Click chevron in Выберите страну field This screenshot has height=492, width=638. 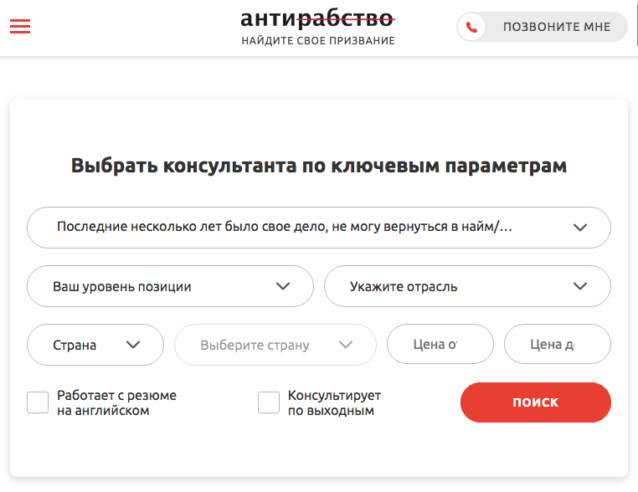click(x=345, y=345)
